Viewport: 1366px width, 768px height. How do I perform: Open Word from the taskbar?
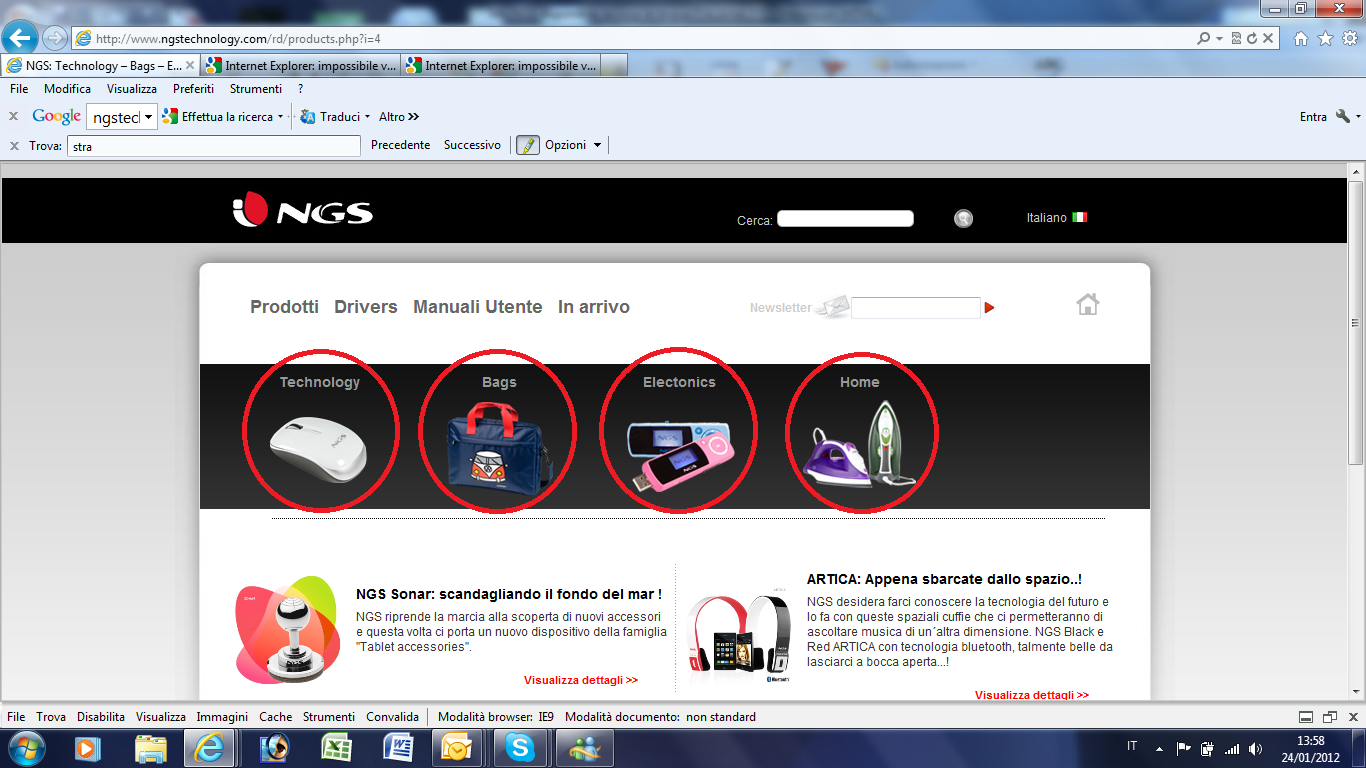[396, 747]
